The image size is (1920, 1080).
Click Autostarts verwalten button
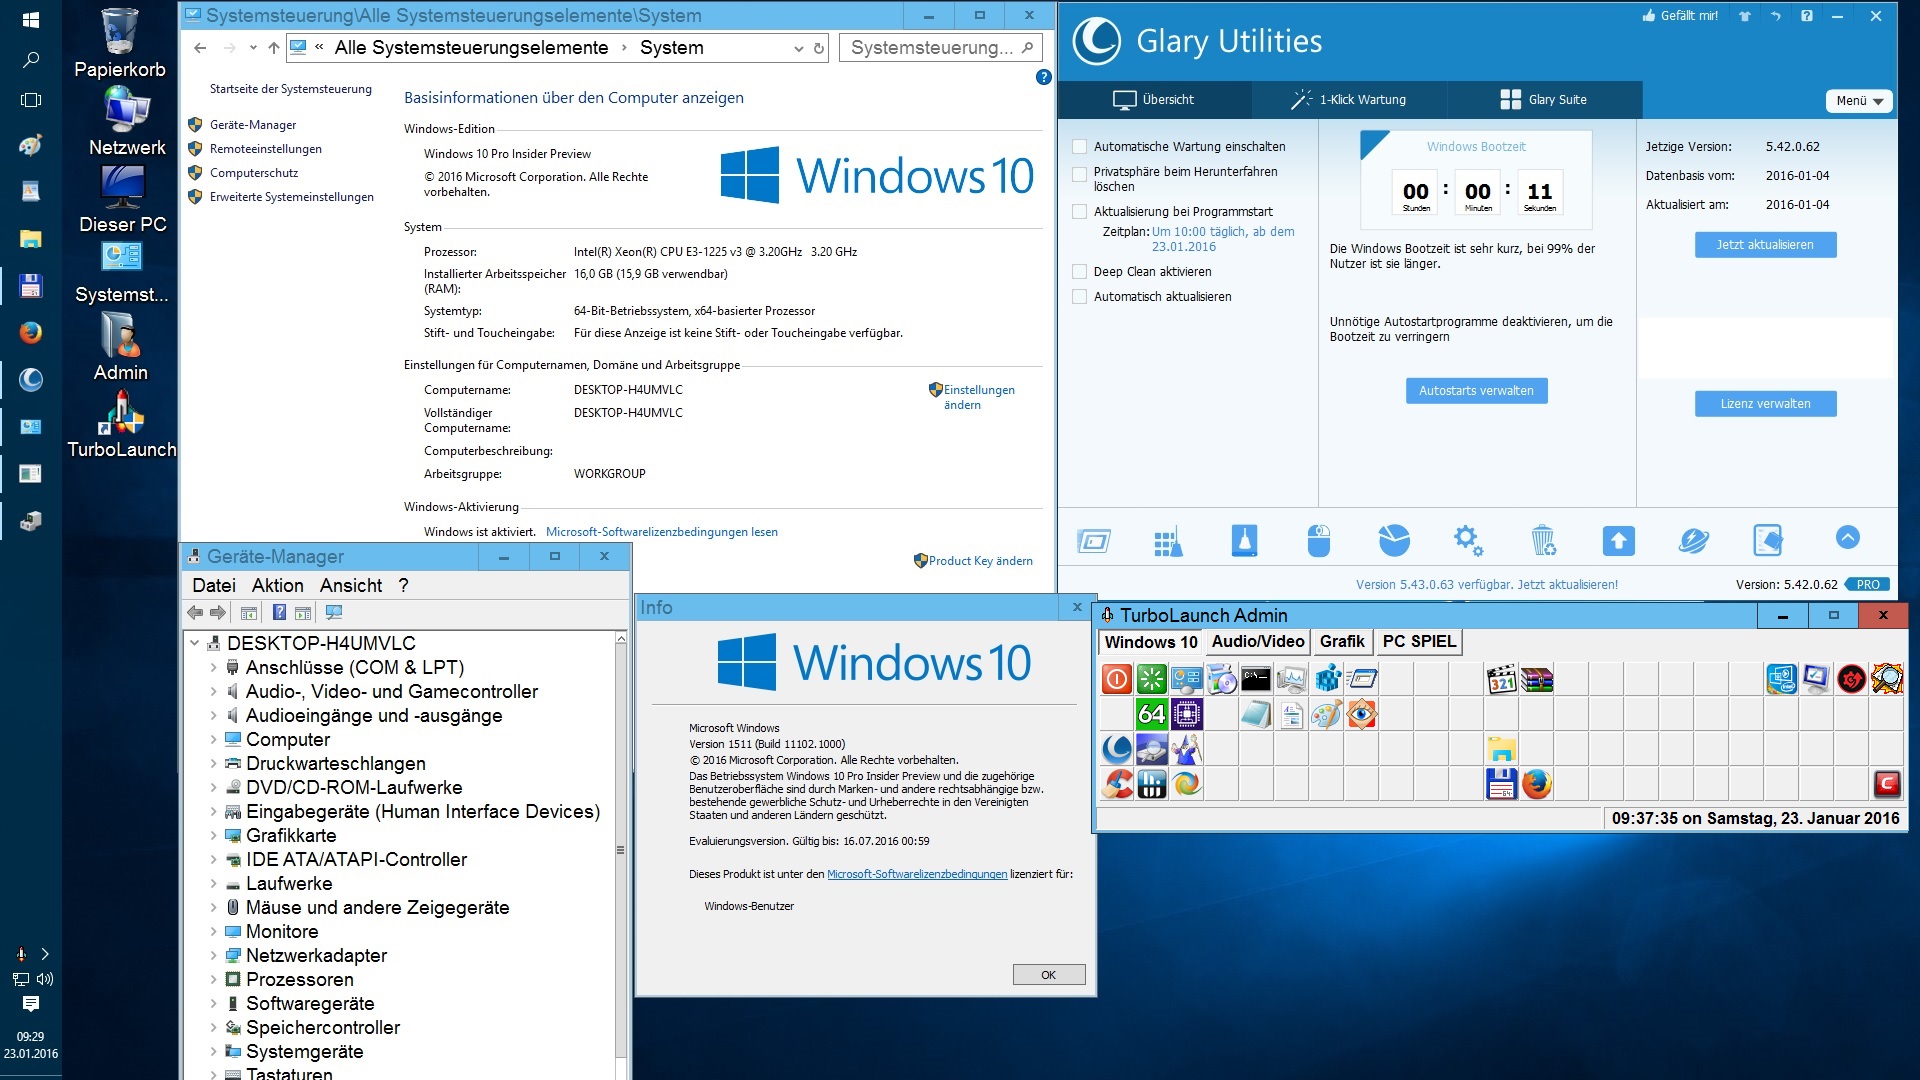pos(1476,391)
